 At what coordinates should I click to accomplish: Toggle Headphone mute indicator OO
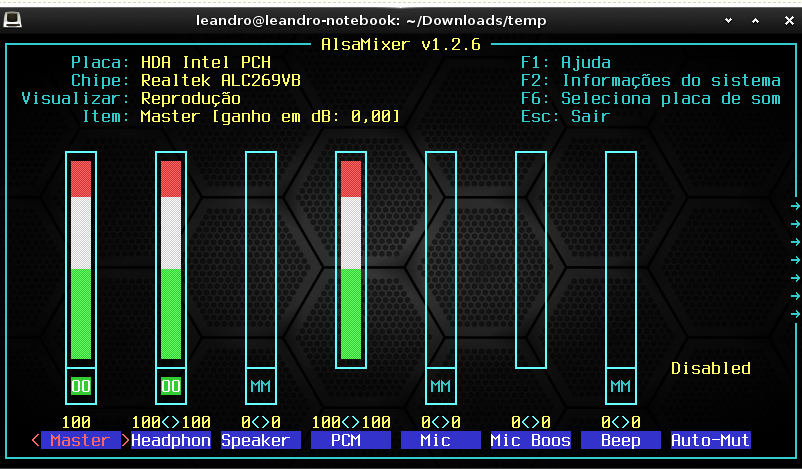(x=171, y=386)
